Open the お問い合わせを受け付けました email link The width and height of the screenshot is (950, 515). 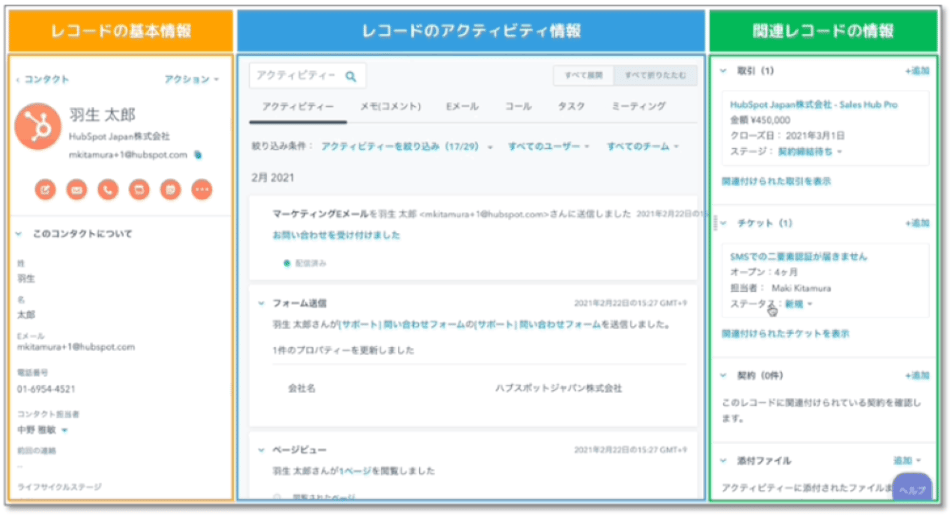[x=336, y=235]
